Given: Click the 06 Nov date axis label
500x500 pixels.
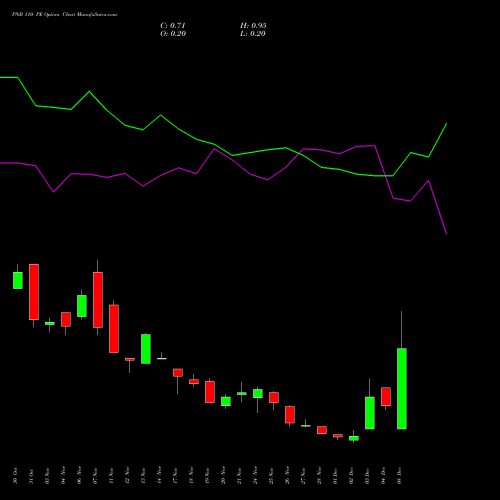Looking at the screenshot, I should tap(80, 476).
